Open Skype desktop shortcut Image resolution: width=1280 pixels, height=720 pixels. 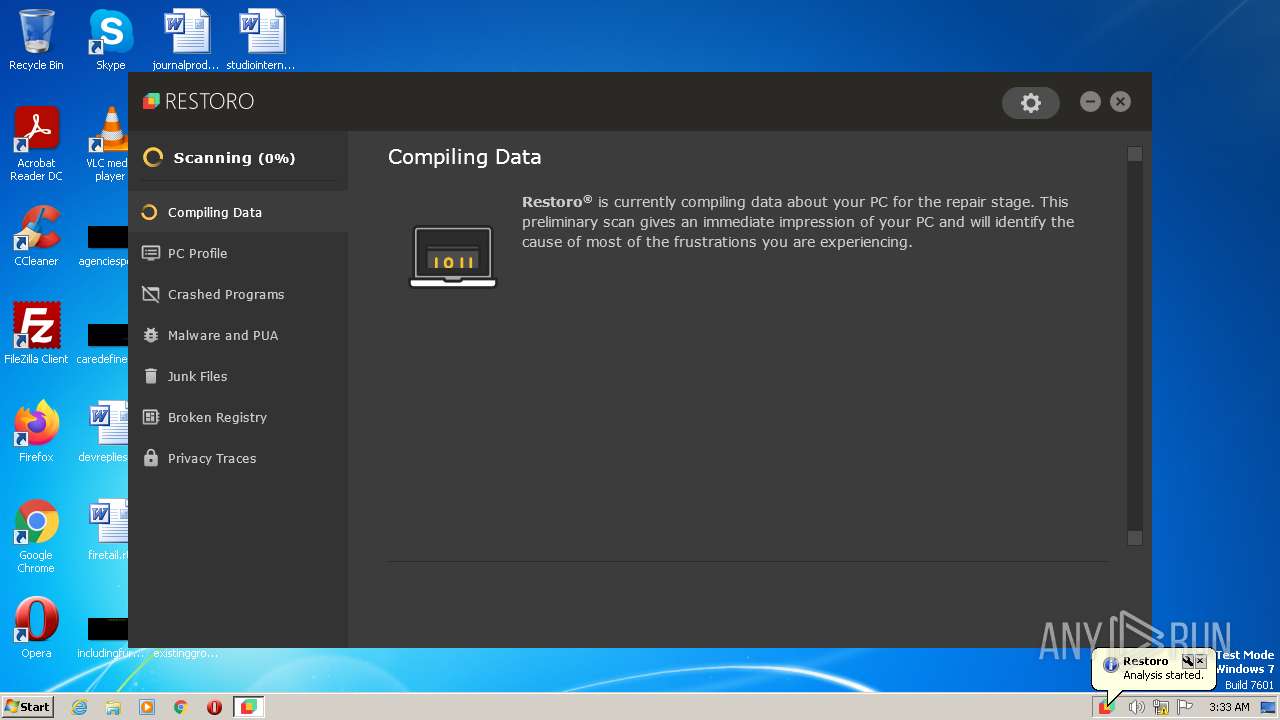click(x=110, y=40)
